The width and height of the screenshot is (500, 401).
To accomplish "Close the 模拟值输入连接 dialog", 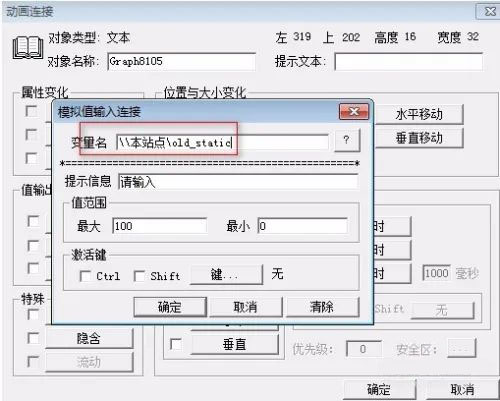I will (354, 111).
